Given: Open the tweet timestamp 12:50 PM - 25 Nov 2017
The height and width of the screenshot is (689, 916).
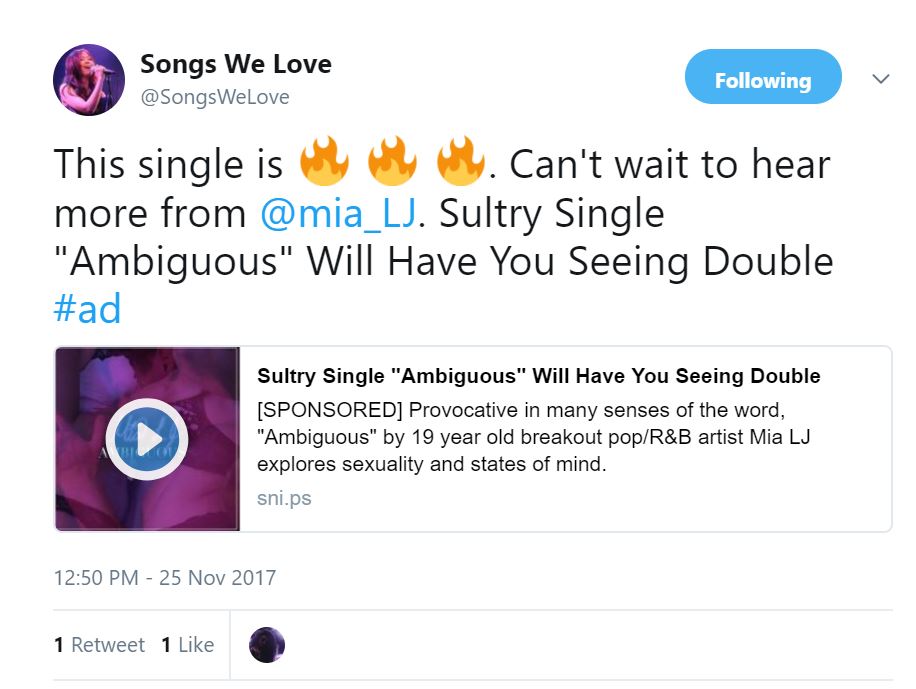Looking at the screenshot, I should coord(165,577).
